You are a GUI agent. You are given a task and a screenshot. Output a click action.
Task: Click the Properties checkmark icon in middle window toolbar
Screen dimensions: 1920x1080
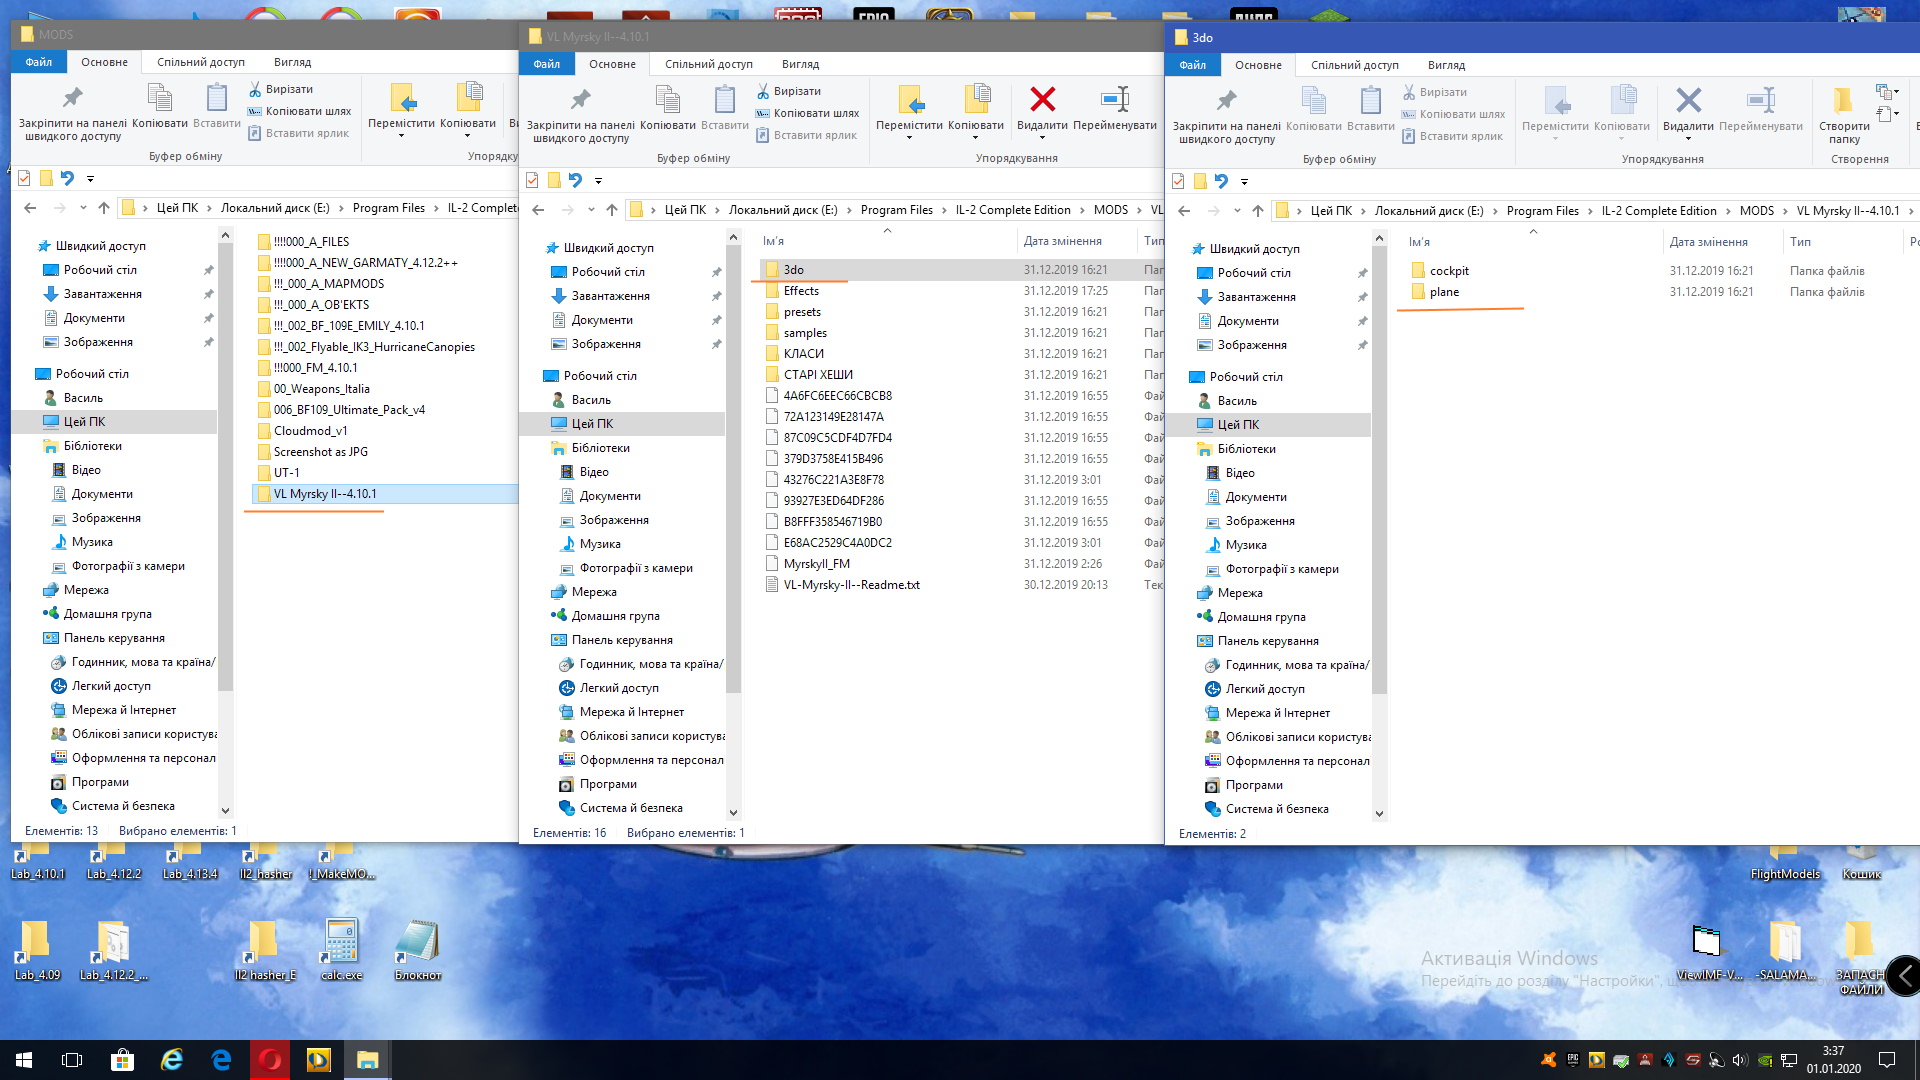(532, 180)
